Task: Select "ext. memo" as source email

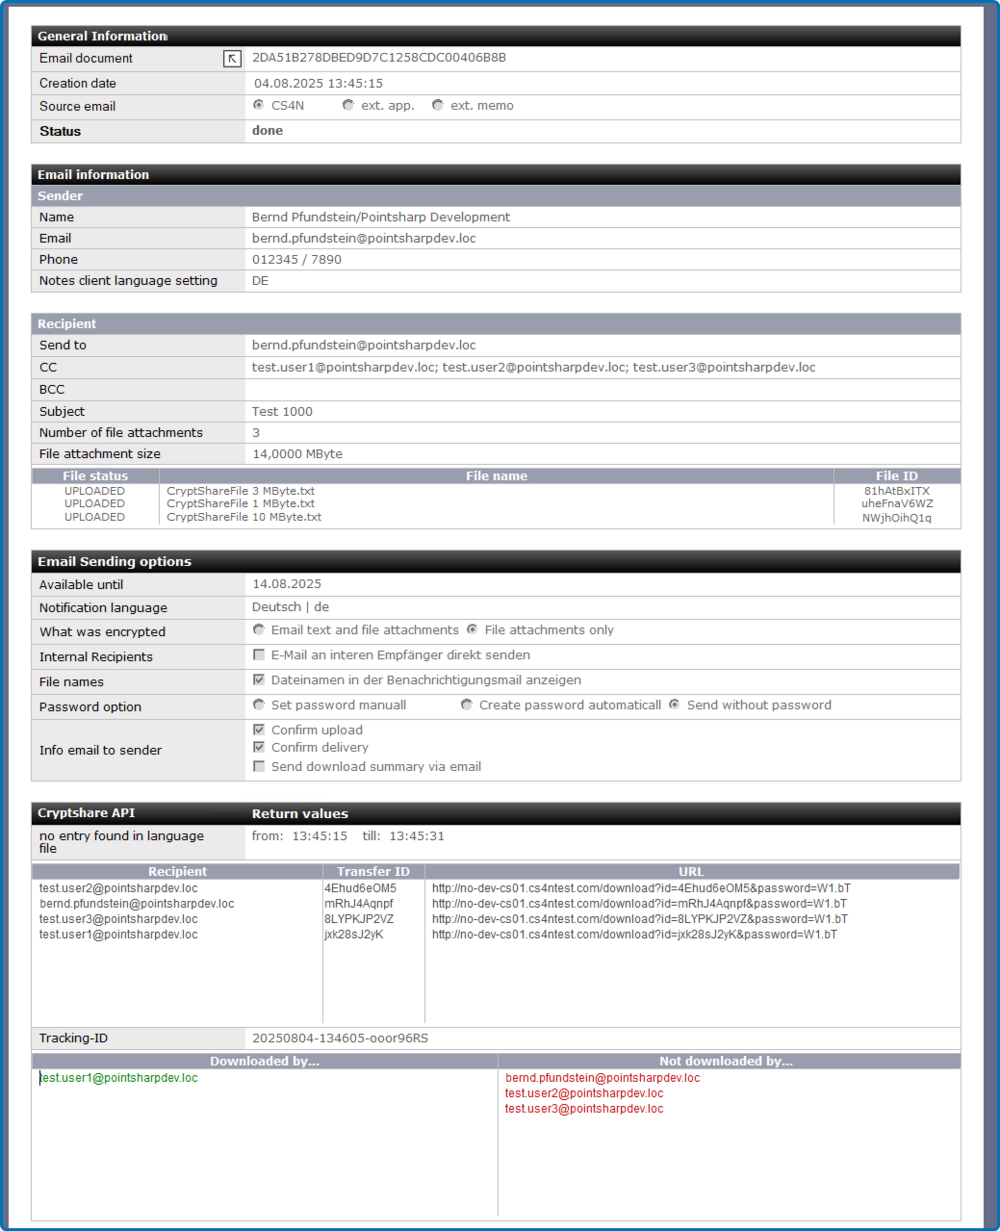Action: (x=437, y=104)
